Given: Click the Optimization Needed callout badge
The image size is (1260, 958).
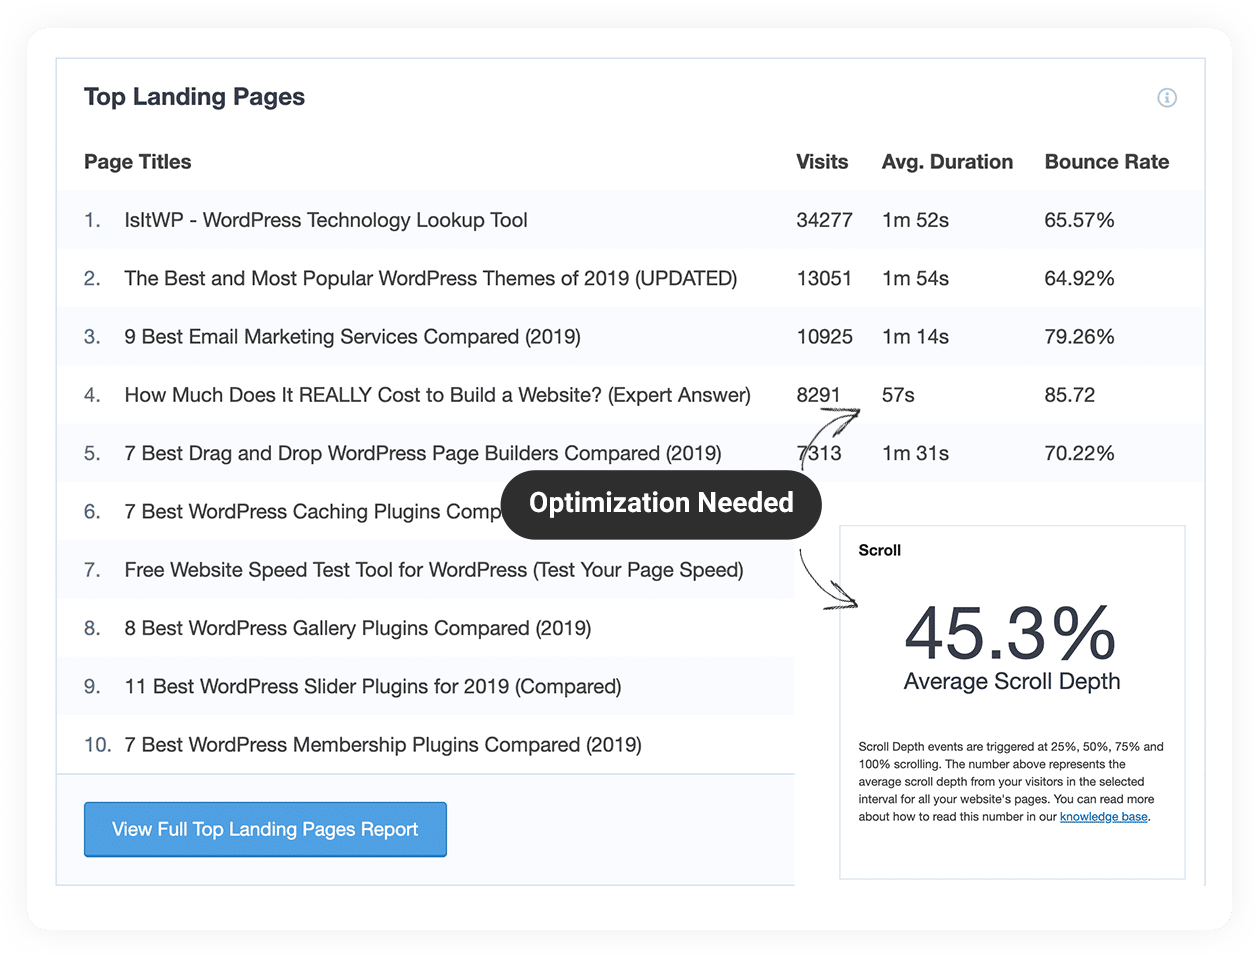Looking at the screenshot, I should tap(660, 504).
